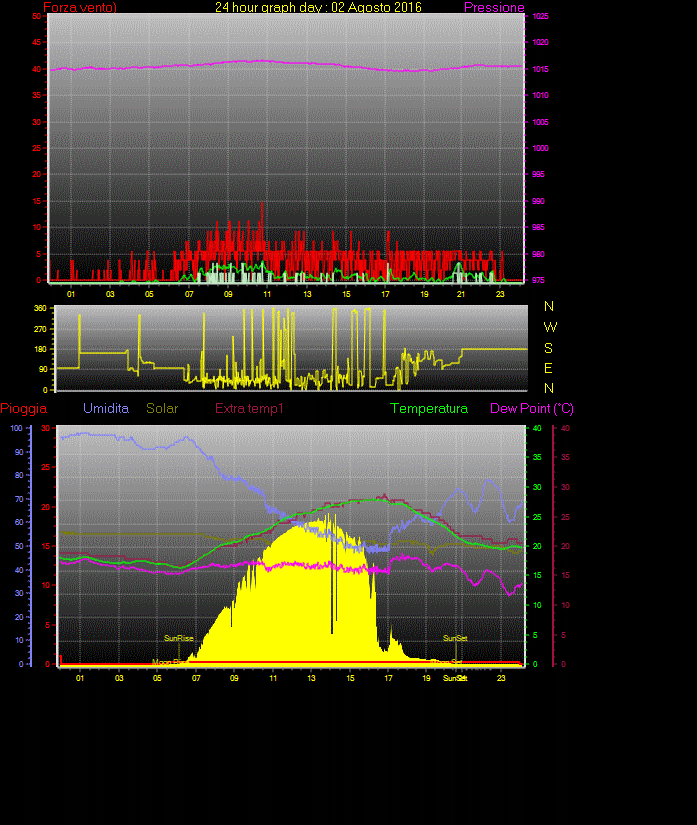Click the 1025 pressure axis value

(540, 16)
